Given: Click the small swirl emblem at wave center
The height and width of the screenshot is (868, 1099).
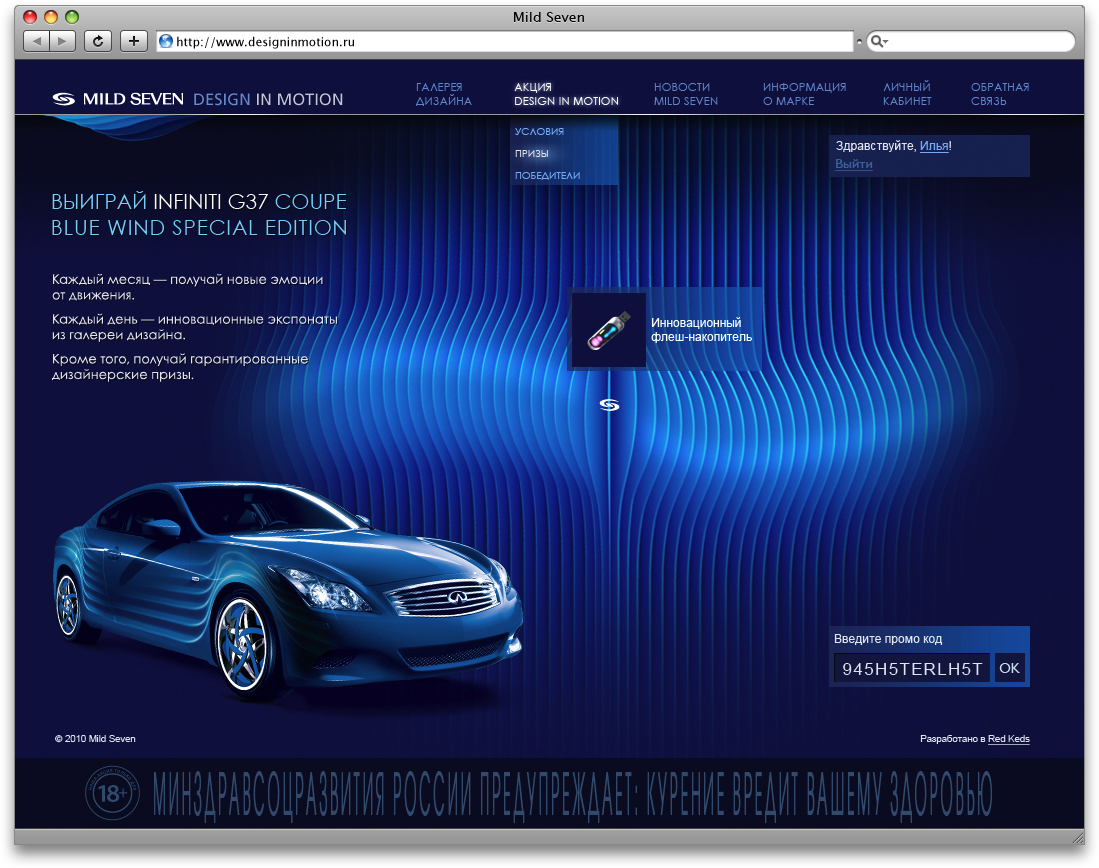Looking at the screenshot, I should tap(609, 405).
